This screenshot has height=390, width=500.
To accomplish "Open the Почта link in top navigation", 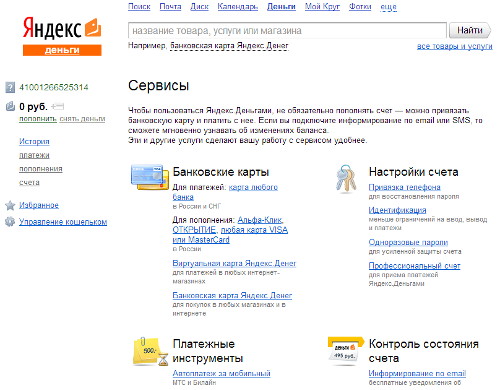I will pos(170,7).
